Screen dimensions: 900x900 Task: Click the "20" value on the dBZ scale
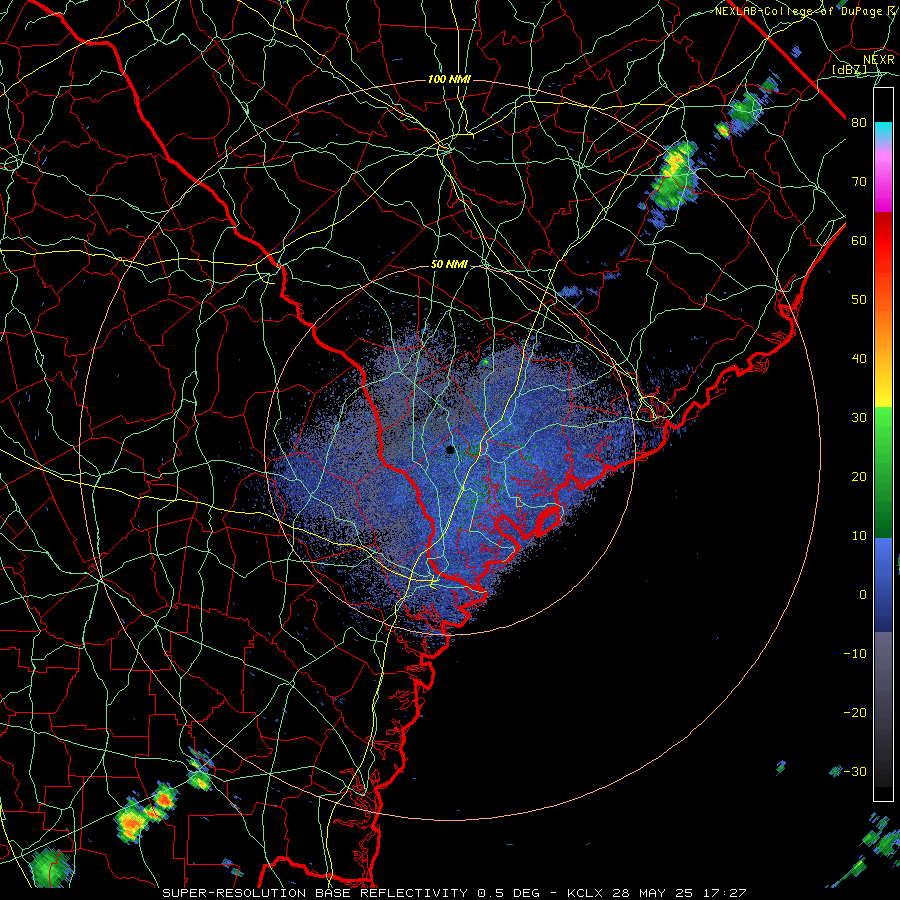[x=859, y=477]
